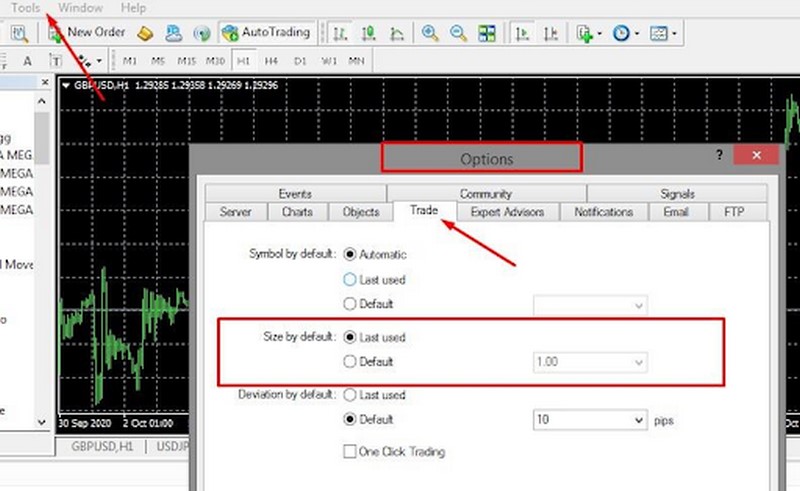Expand the templates dropdown arrow
Image resolution: width=800 pixels, height=491 pixels.
point(674,34)
